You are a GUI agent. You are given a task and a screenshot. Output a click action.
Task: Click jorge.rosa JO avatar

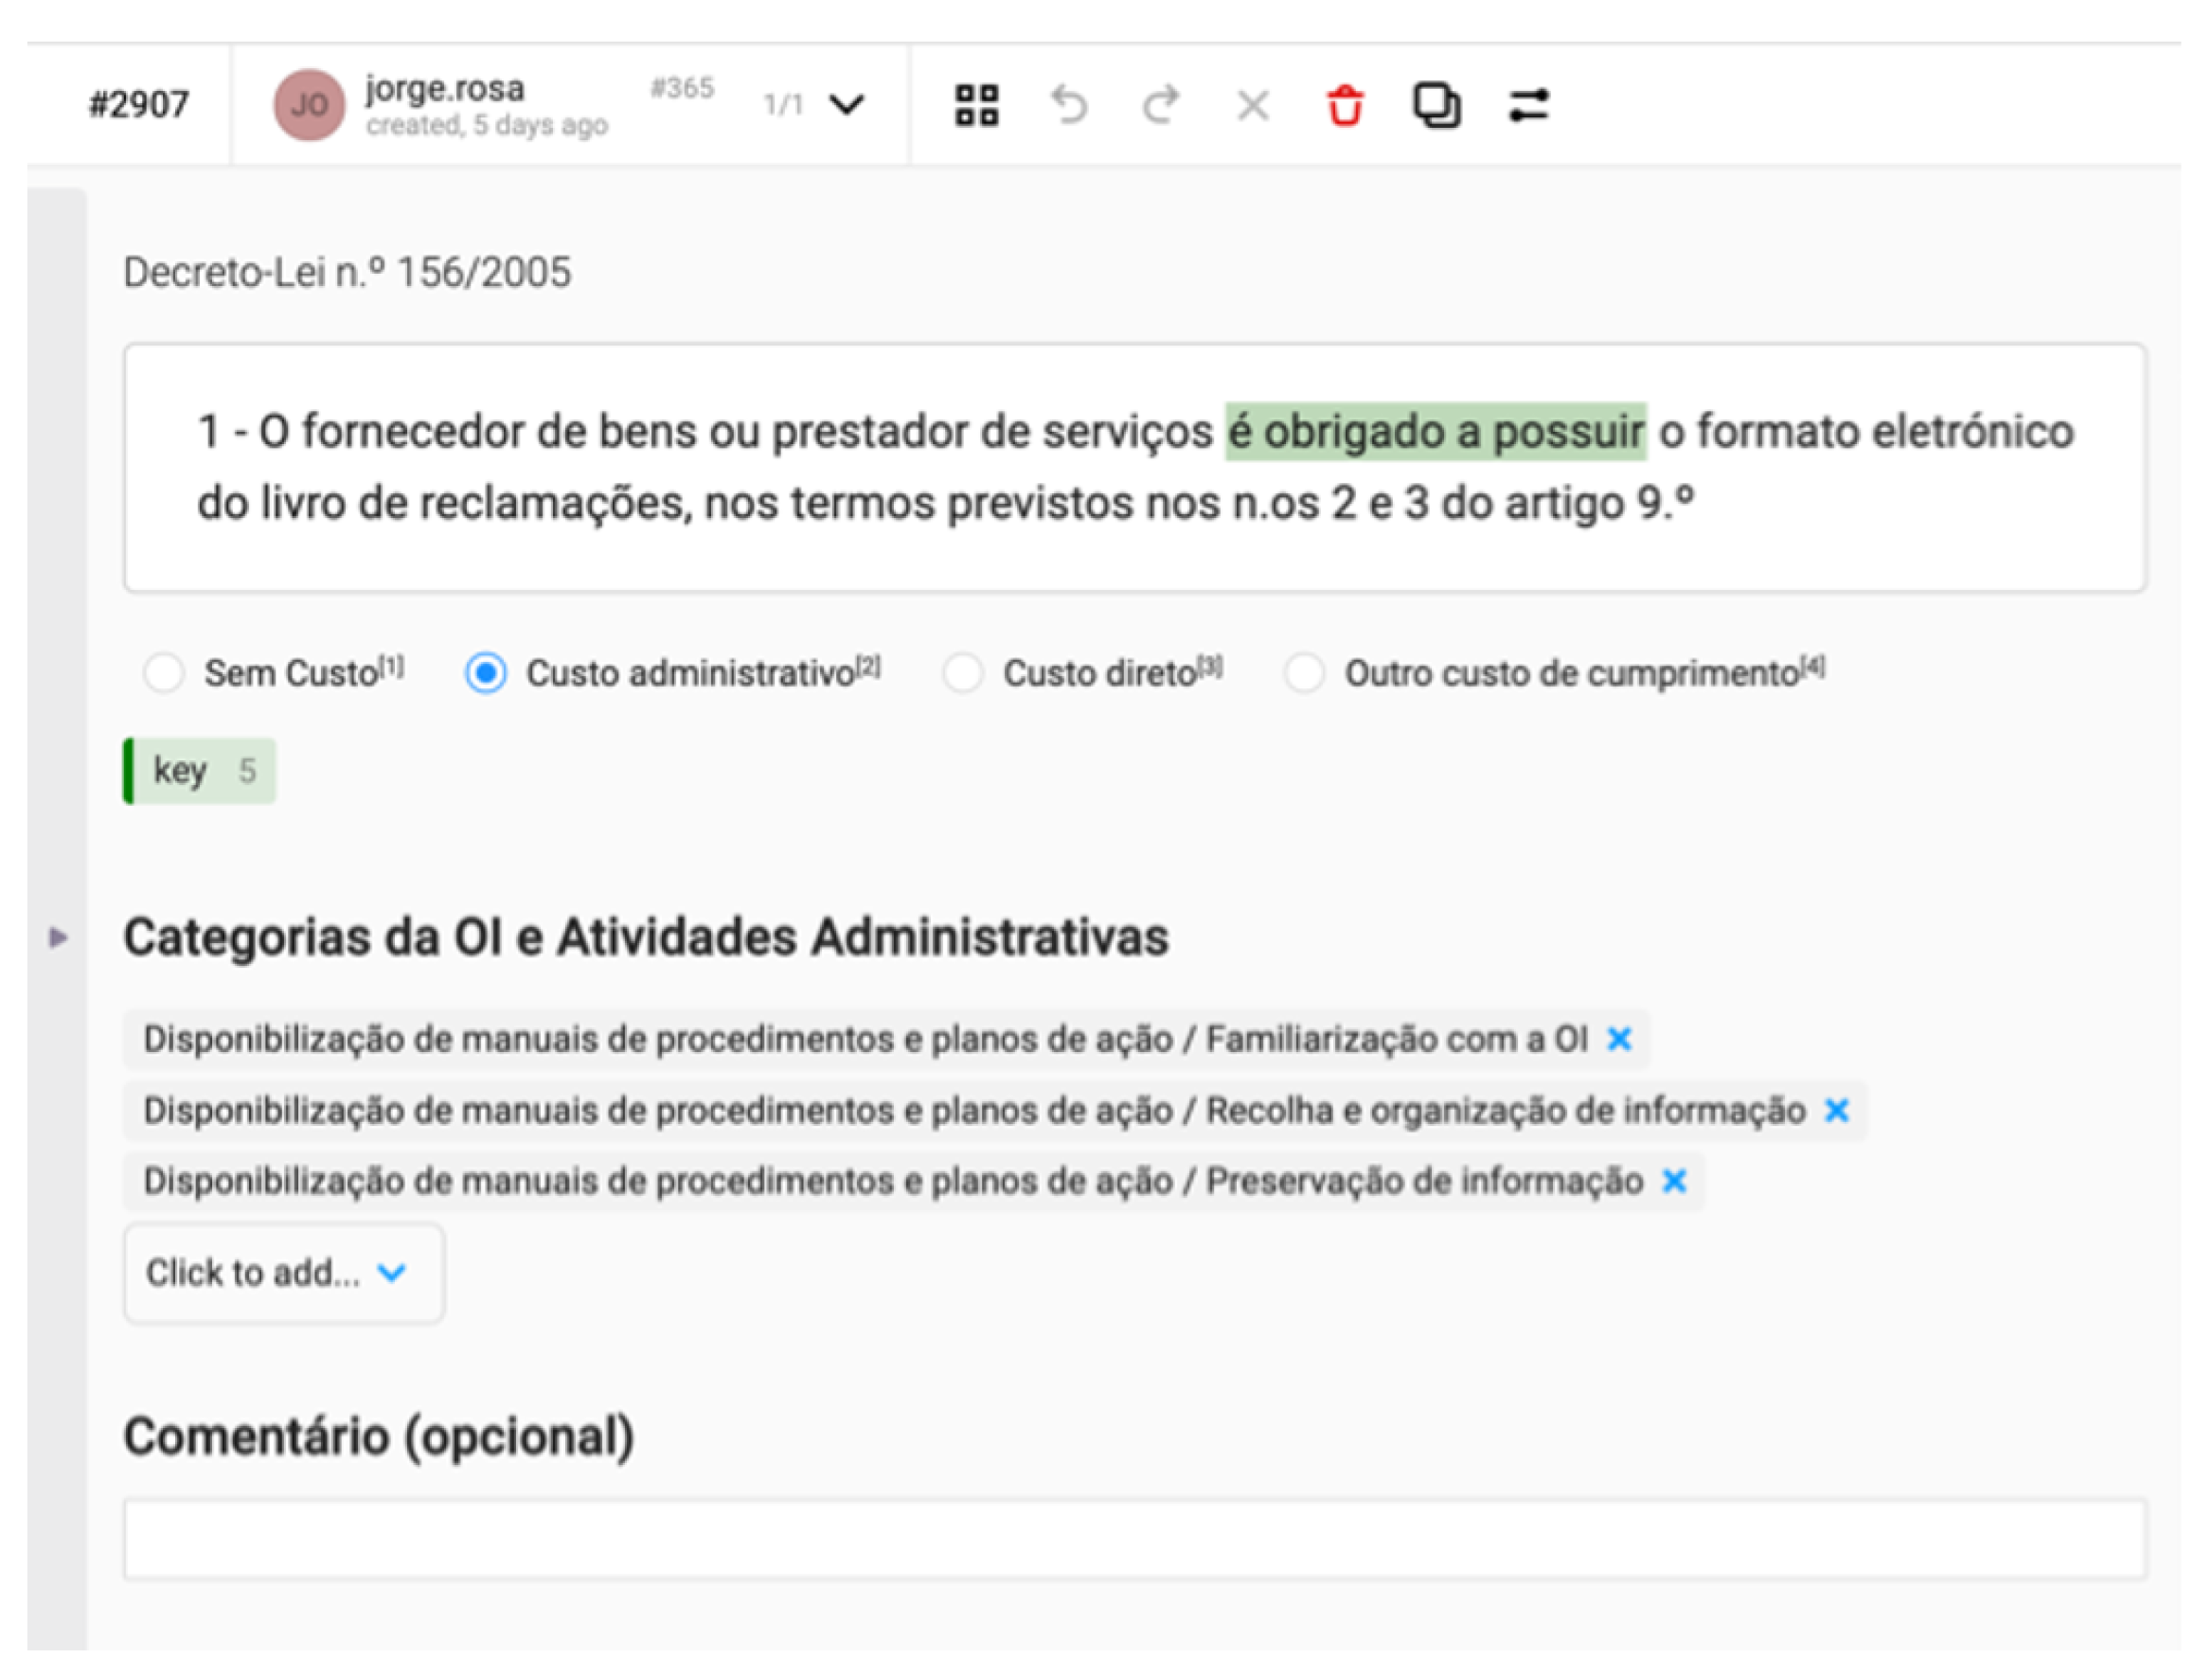(x=309, y=105)
